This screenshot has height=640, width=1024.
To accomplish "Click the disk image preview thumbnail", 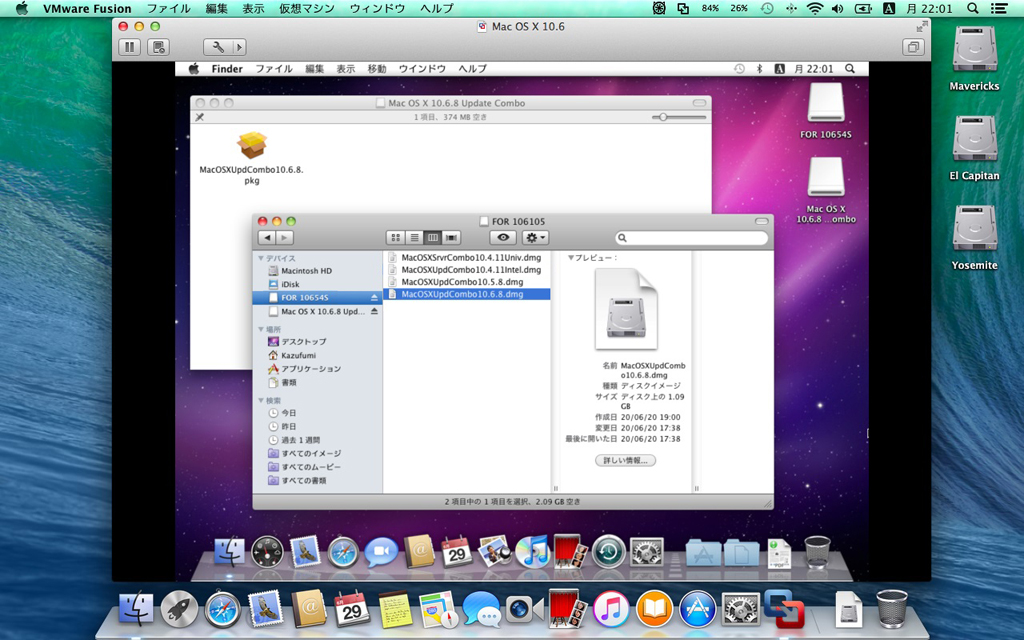I will tap(626, 309).
